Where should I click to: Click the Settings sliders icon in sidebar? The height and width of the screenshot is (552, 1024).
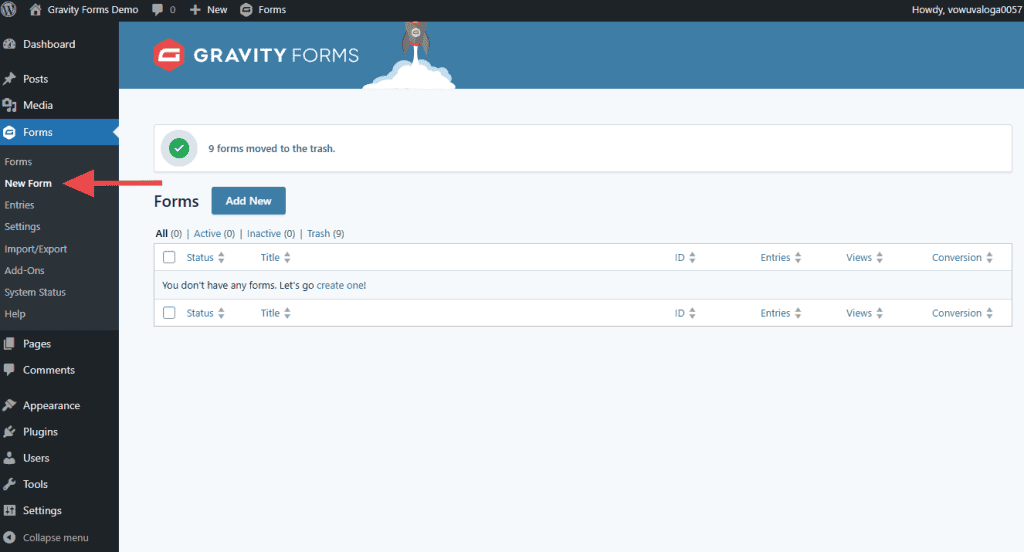point(9,510)
